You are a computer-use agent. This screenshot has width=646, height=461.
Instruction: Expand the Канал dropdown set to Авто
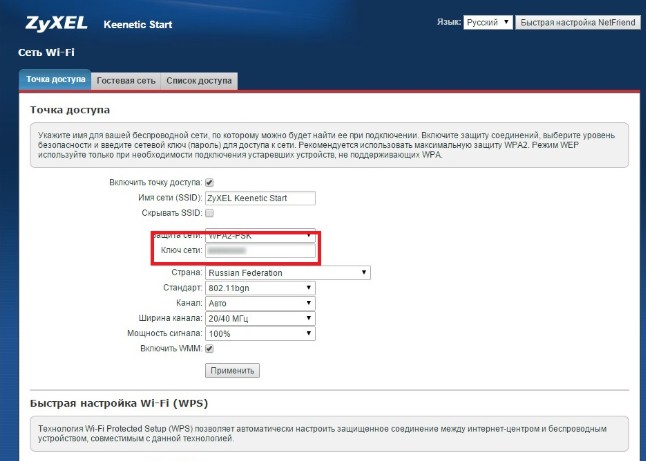260,303
